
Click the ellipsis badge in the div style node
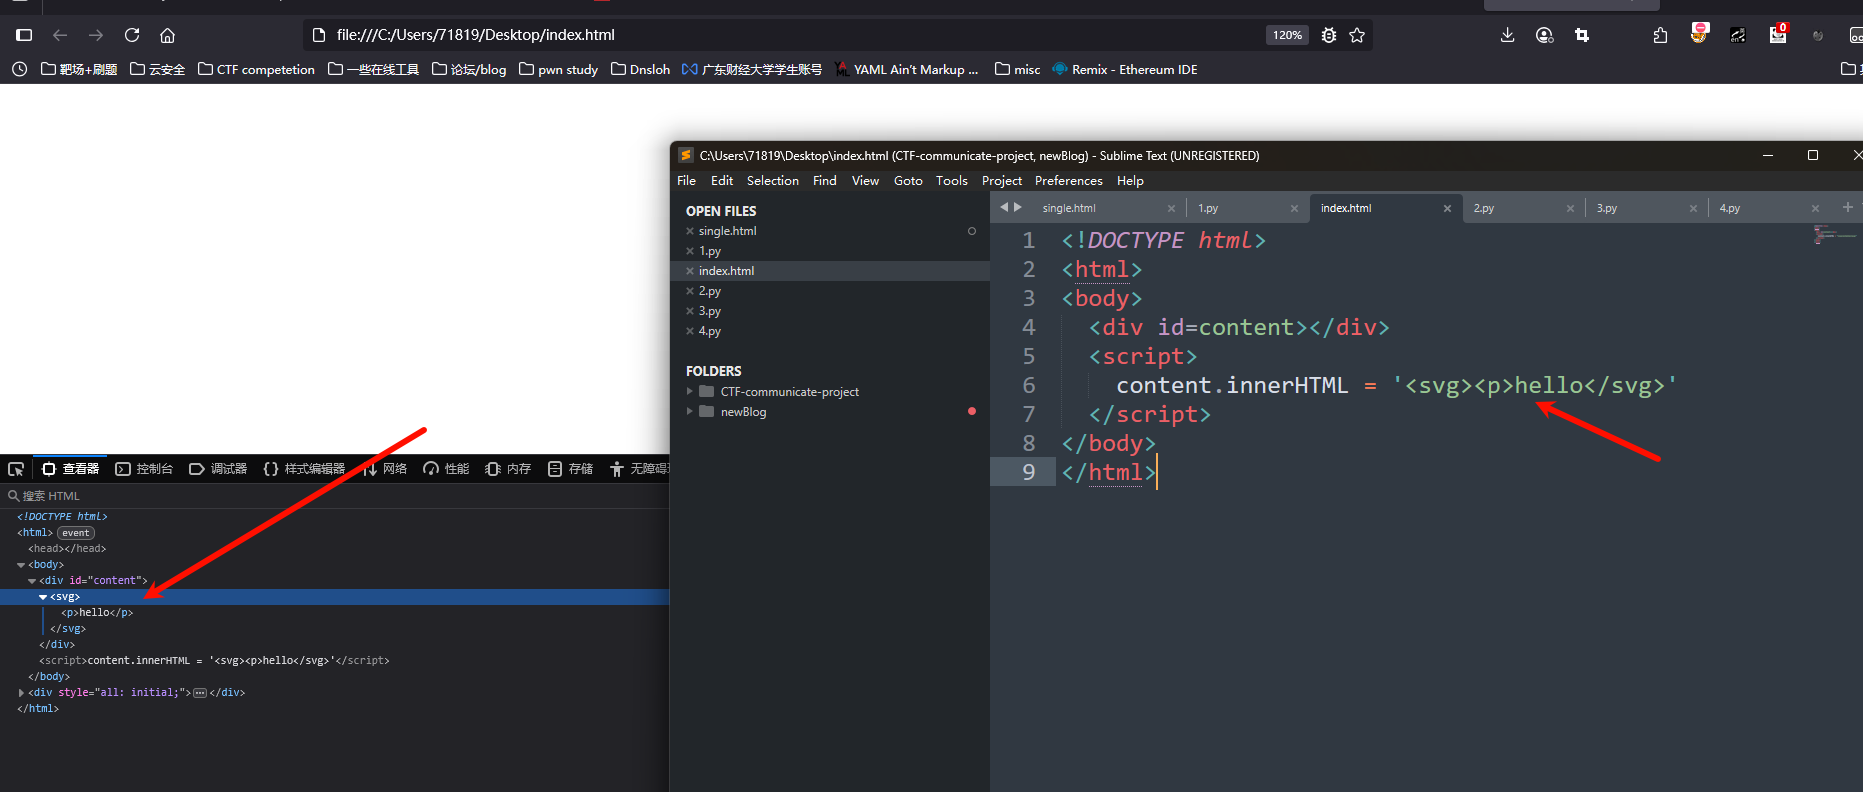tap(200, 693)
